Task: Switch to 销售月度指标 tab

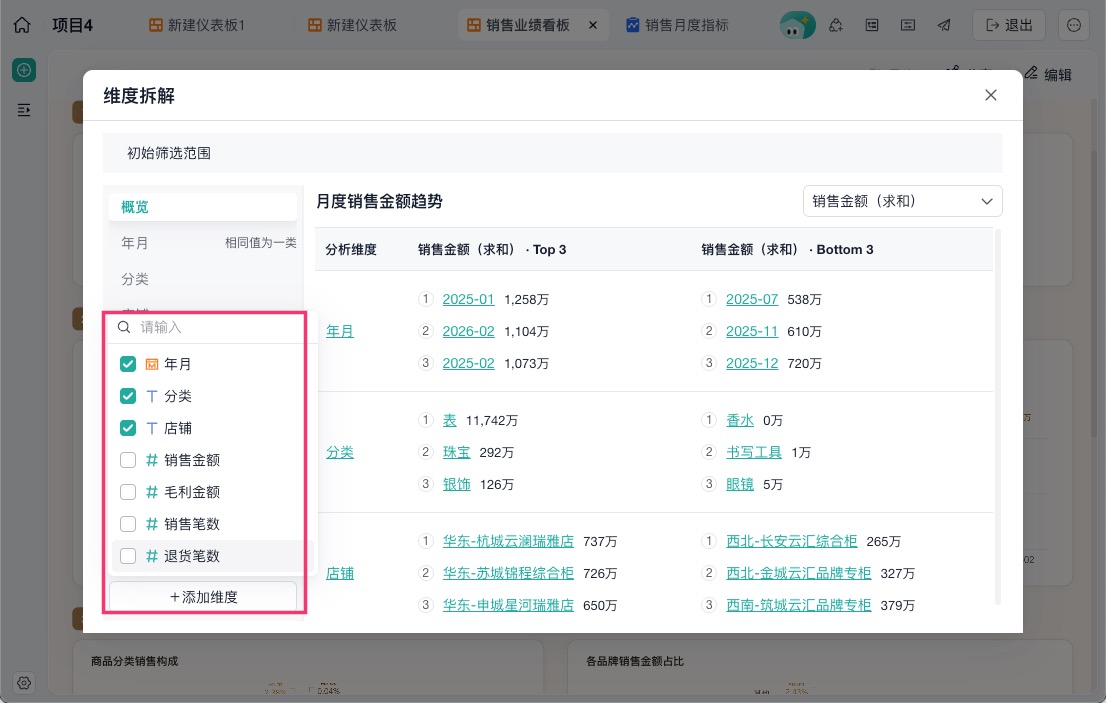Action: (677, 25)
